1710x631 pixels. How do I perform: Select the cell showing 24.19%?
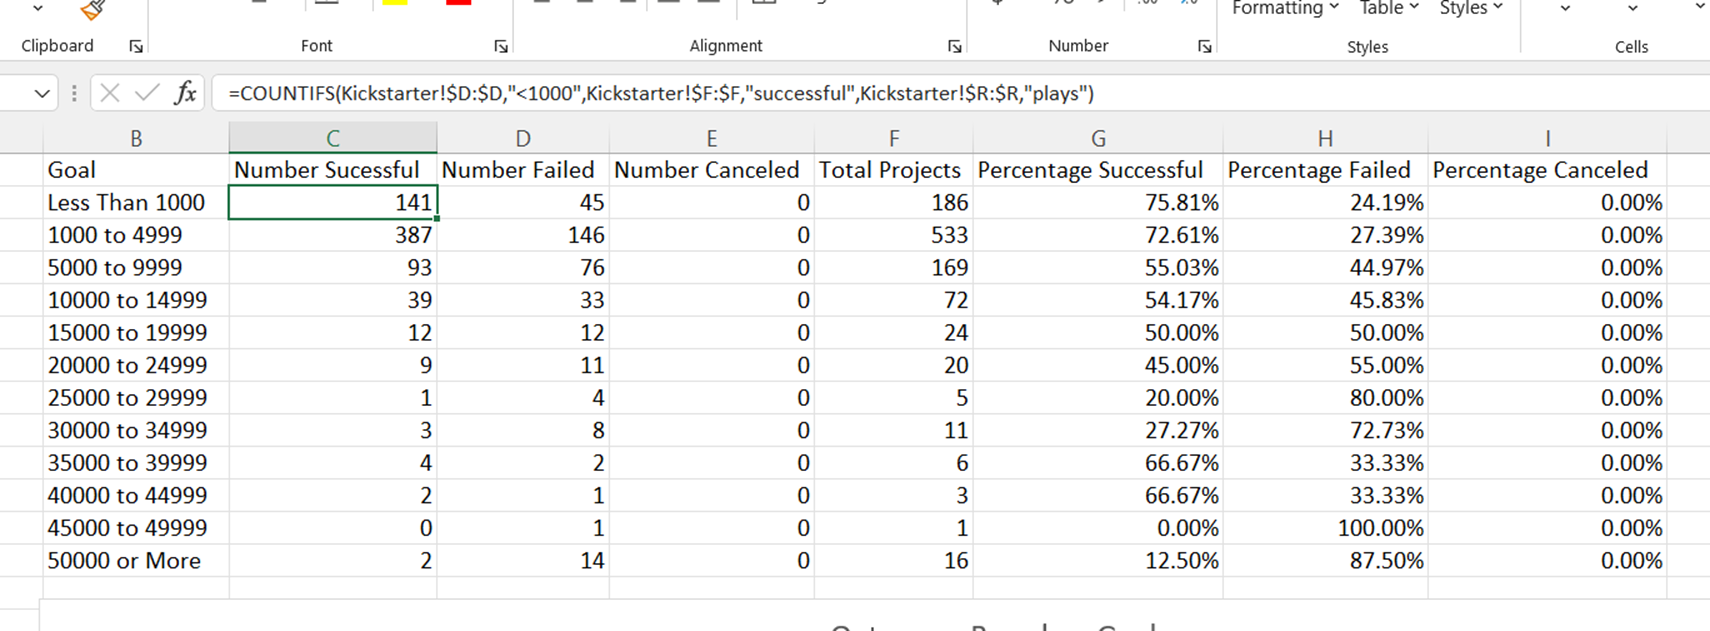(1325, 203)
